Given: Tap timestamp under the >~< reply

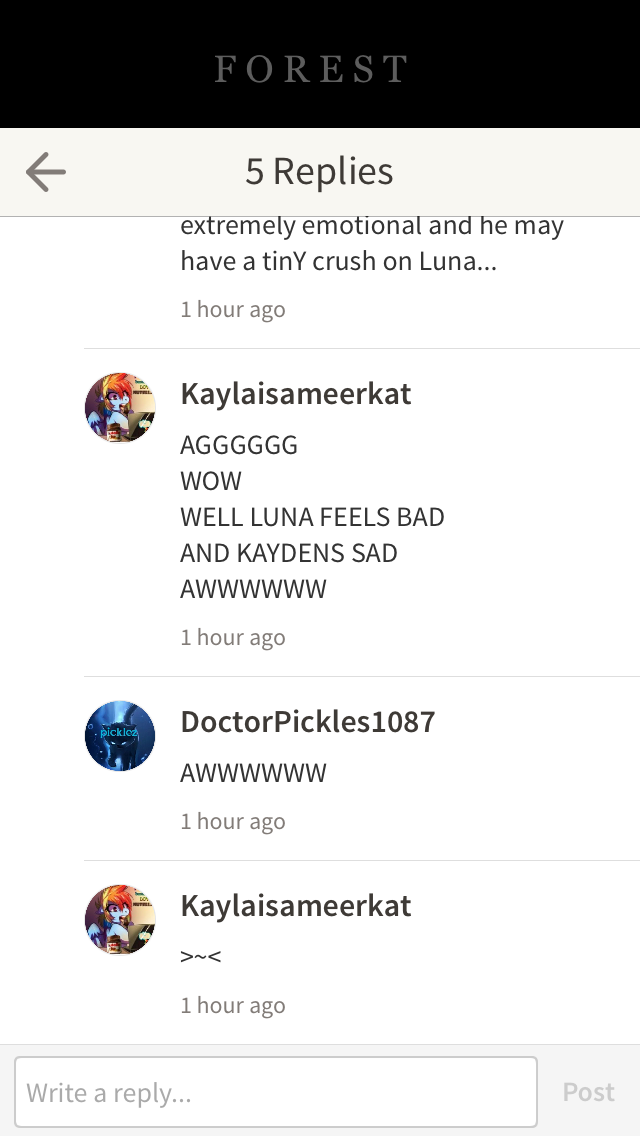Looking at the screenshot, I should tap(233, 1006).
